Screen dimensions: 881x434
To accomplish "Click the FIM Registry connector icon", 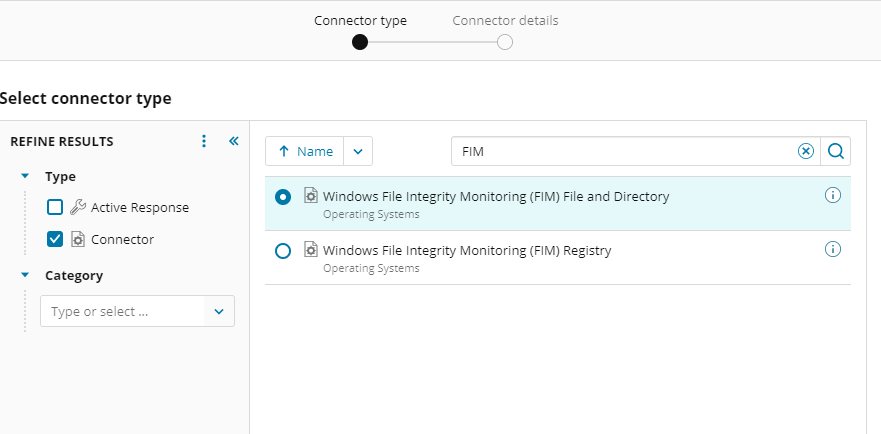I will coord(311,250).
